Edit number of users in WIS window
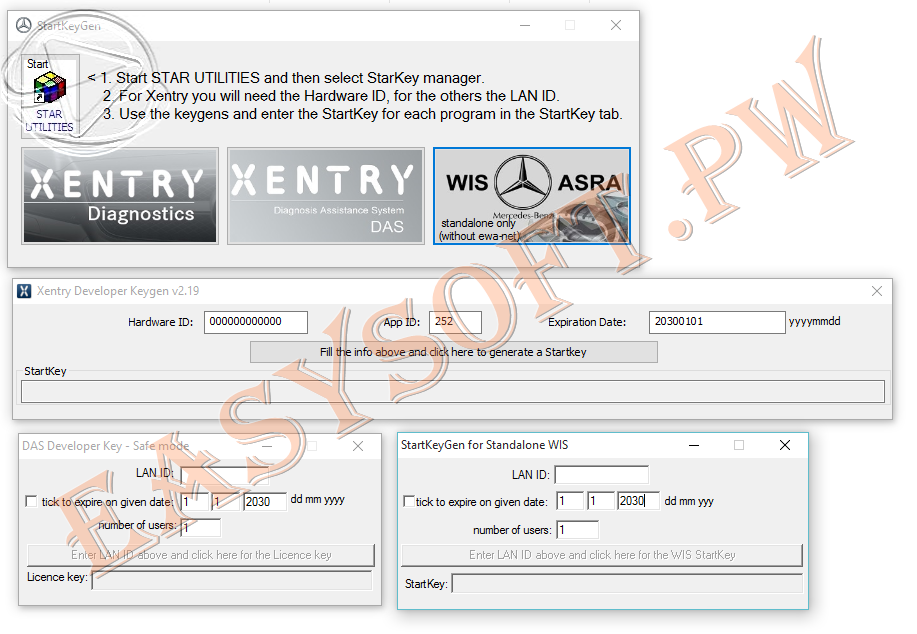Viewport: 917px width, 634px height. pos(577,530)
